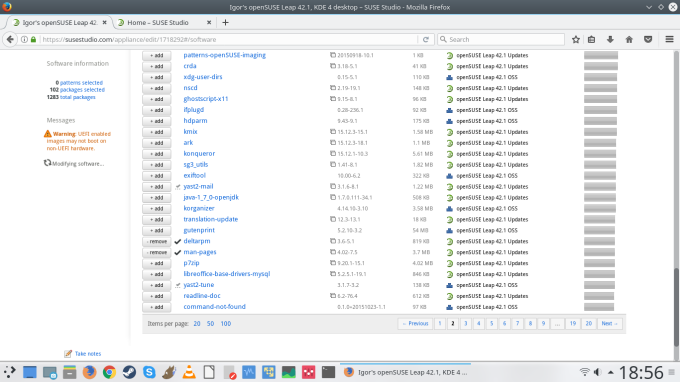Add the java-1_7_0-openjdk package
Image resolution: width=680 pixels, height=382 pixels.
click(157, 198)
